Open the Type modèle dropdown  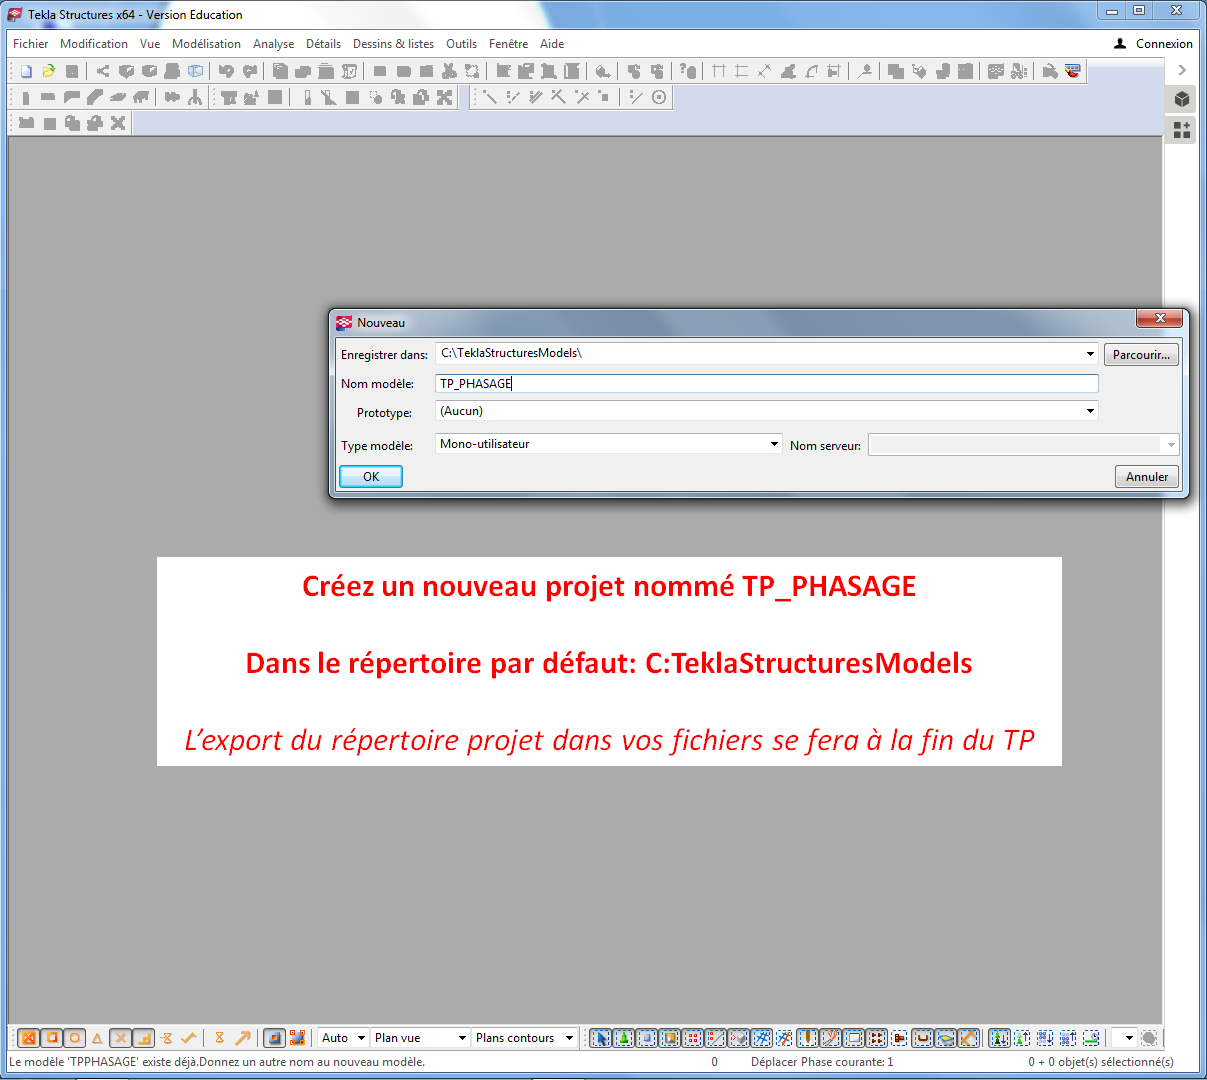tap(774, 444)
